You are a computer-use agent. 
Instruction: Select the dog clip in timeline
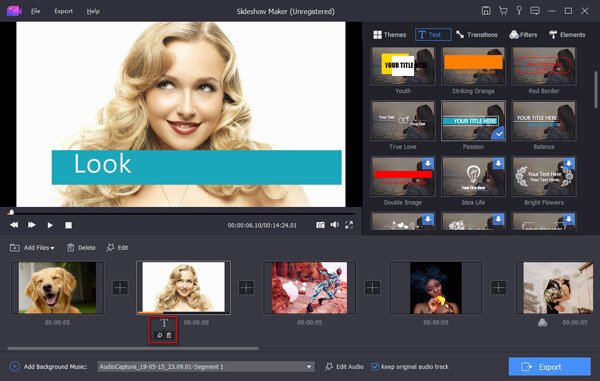pos(57,288)
